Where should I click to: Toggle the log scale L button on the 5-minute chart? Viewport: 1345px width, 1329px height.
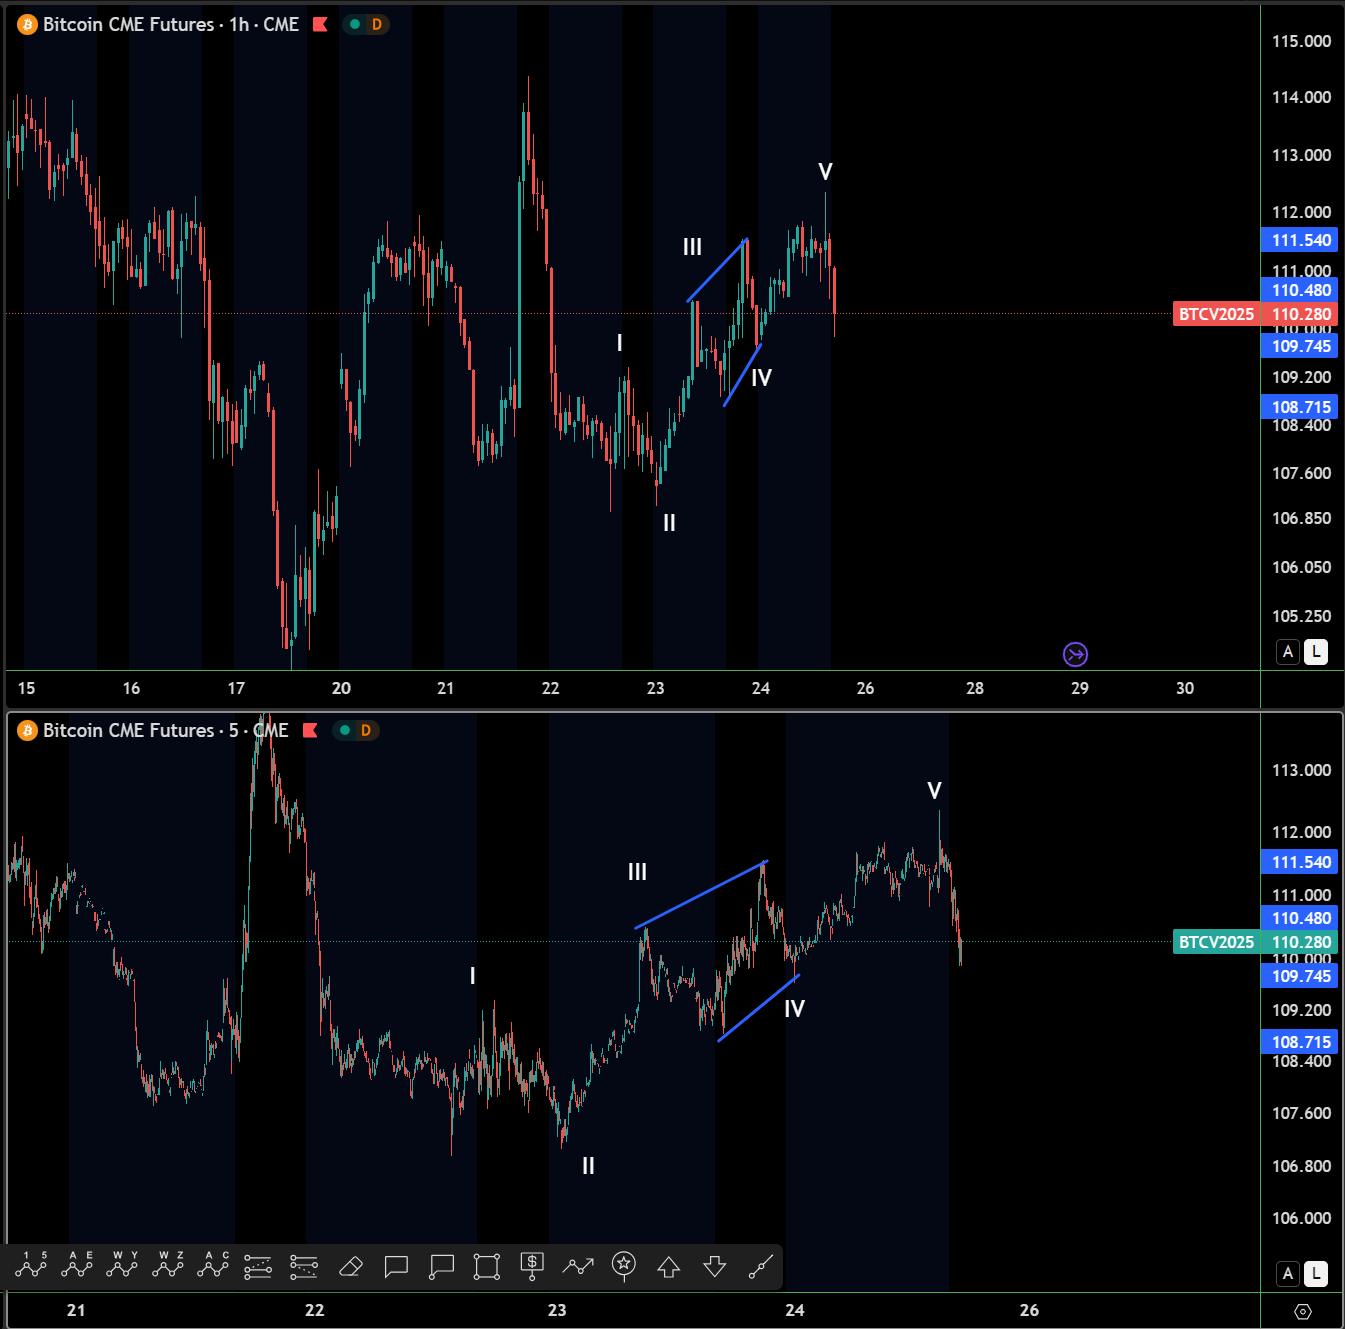[x=1316, y=1274]
